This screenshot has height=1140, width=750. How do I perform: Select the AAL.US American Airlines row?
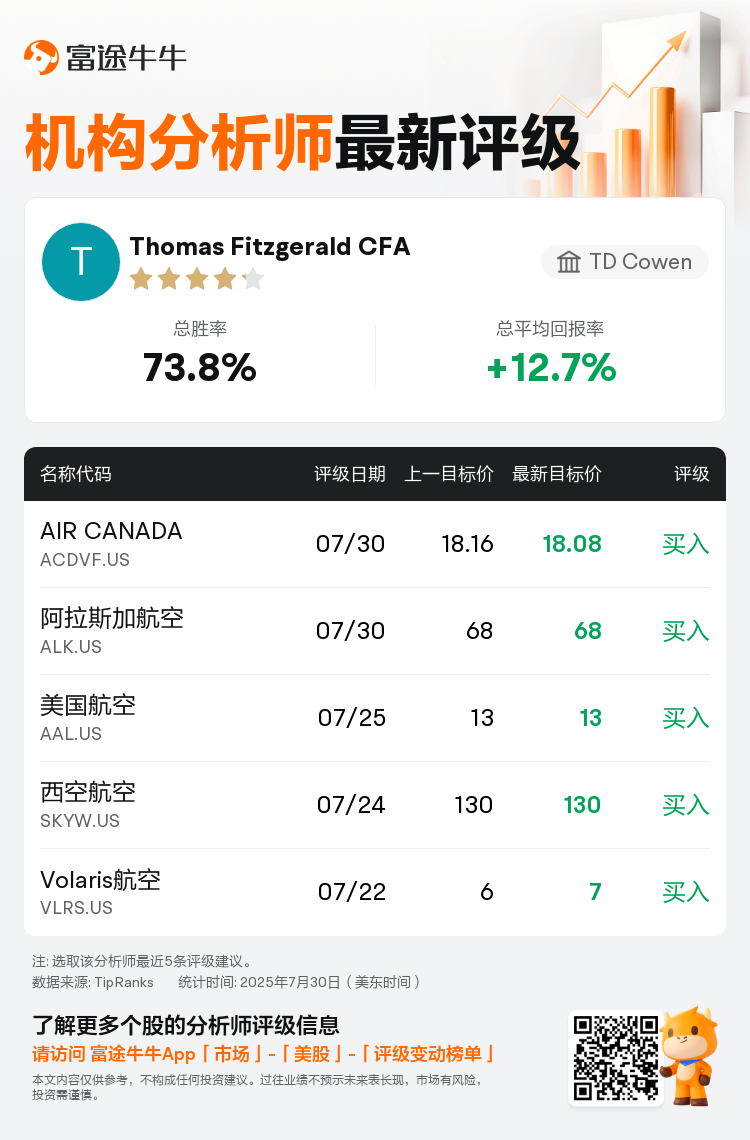(375, 718)
